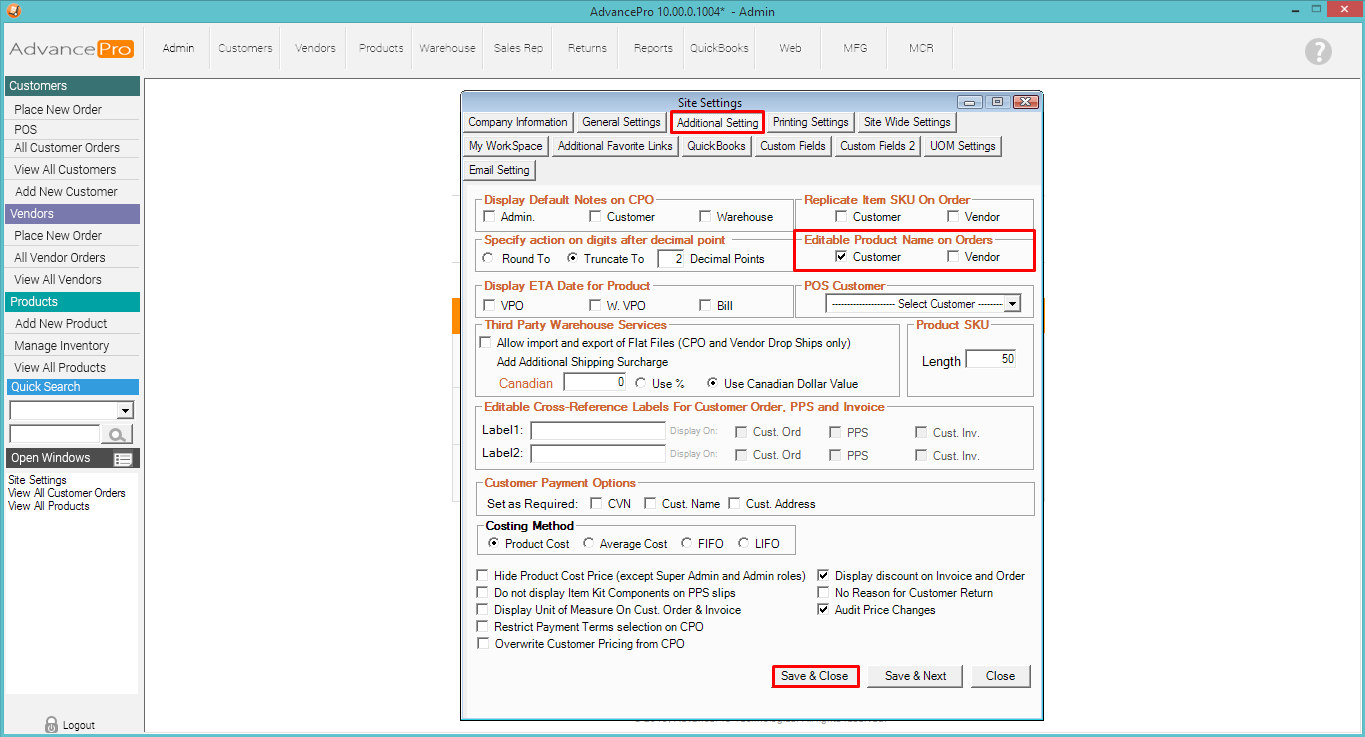Image resolution: width=1365 pixels, height=737 pixels.
Task: Click the app icon in title bar
Action: coord(12,11)
